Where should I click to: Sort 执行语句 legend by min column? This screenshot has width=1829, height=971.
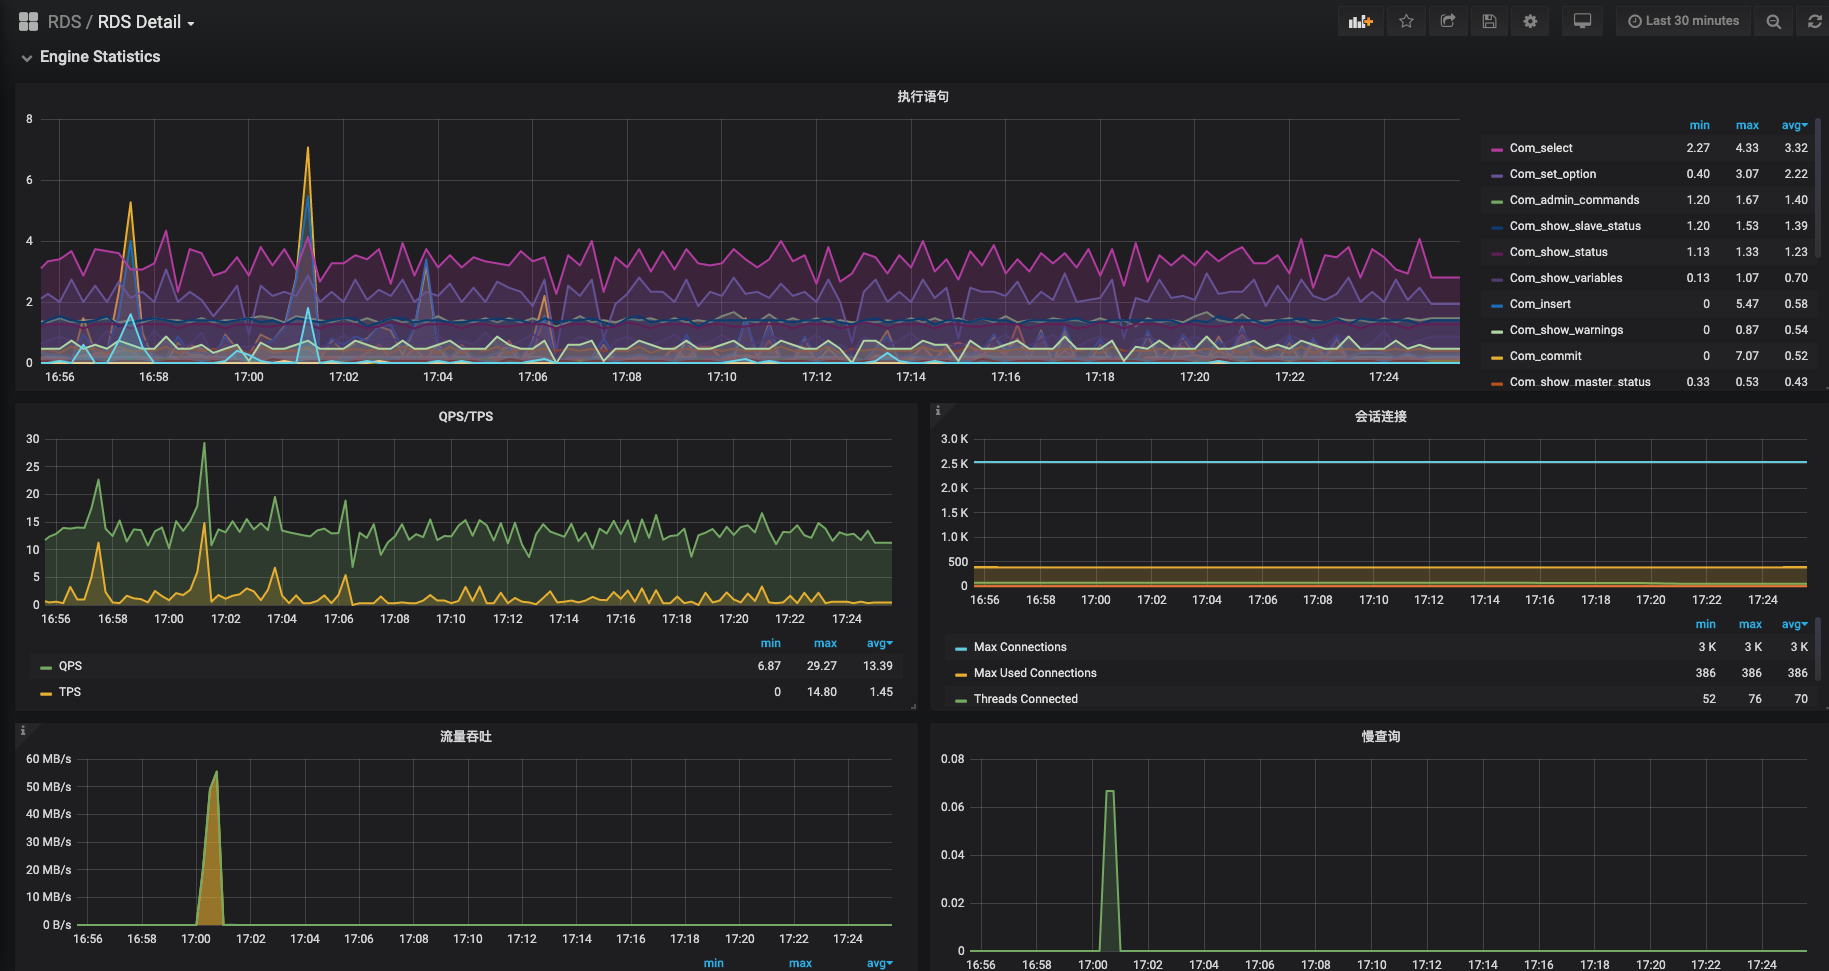1699,125
